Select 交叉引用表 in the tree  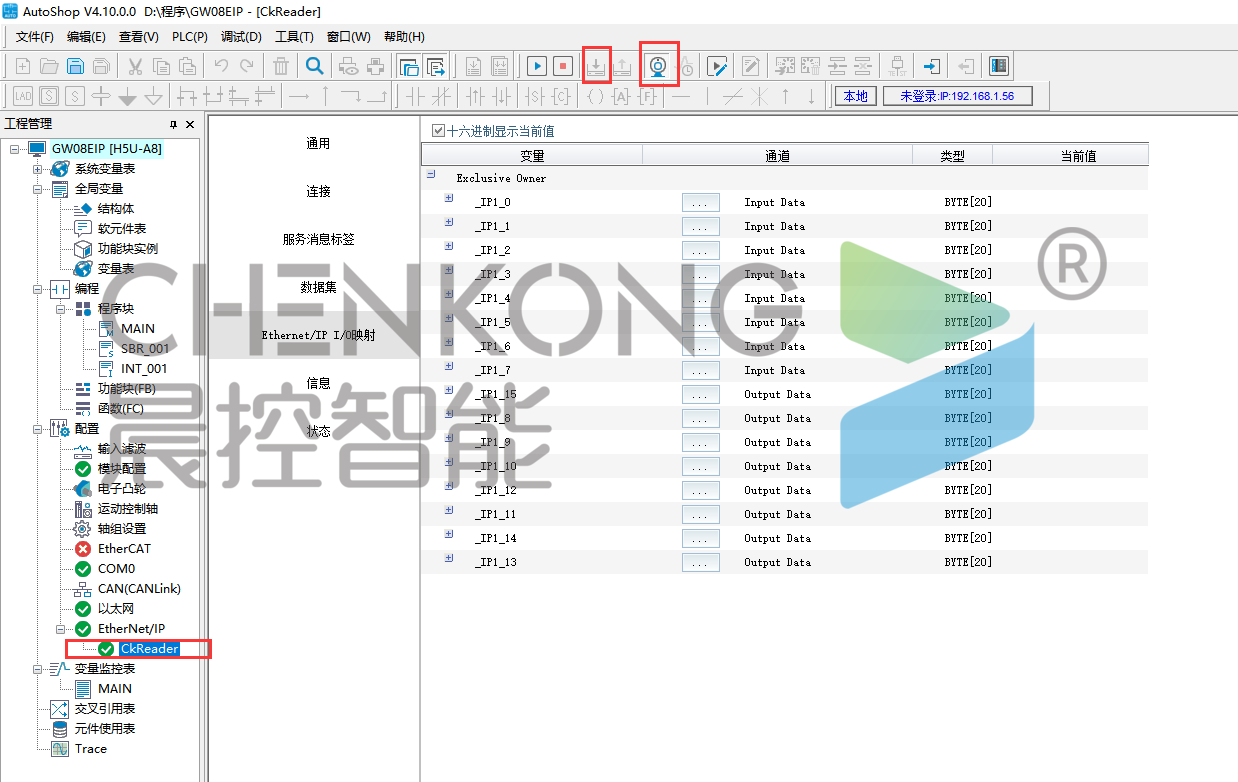(x=105, y=709)
